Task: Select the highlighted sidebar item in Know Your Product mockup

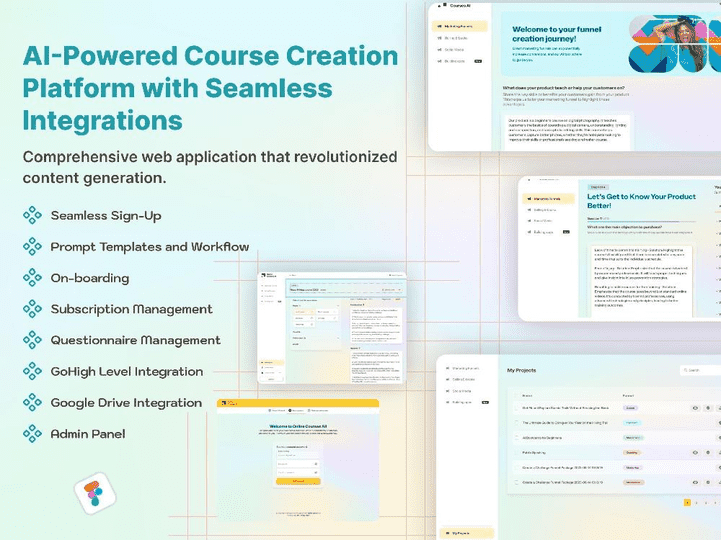Action: [x=548, y=199]
